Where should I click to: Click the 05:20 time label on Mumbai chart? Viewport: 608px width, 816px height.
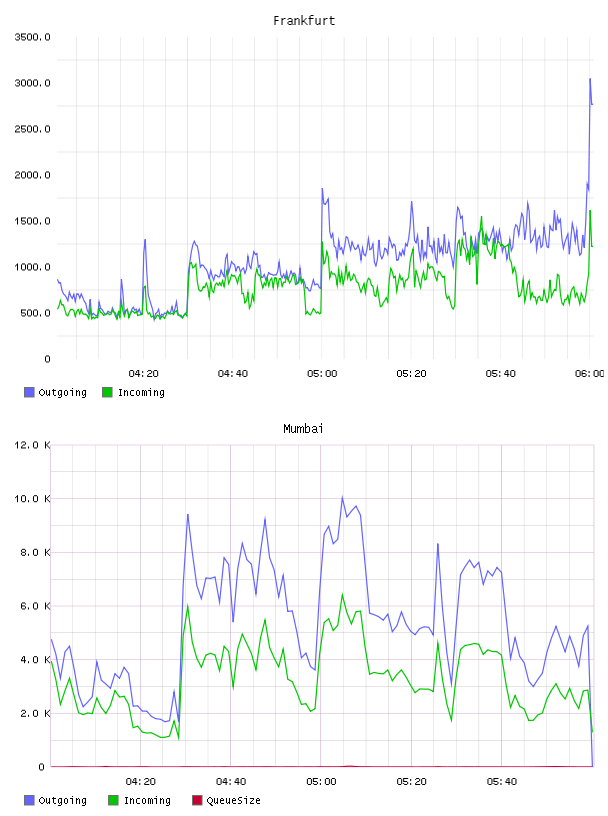pyautogui.click(x=411, y=782)
